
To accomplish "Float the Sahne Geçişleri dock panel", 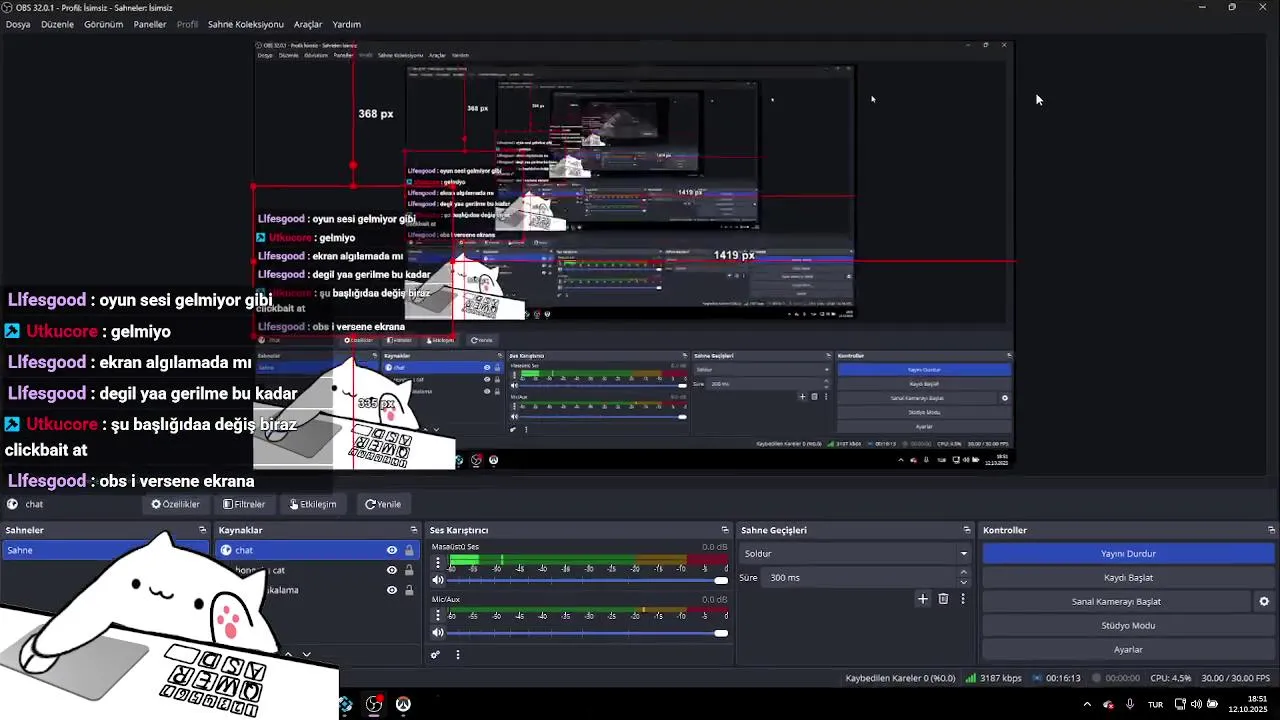I will pyautogui.click(x=967, y=530).
